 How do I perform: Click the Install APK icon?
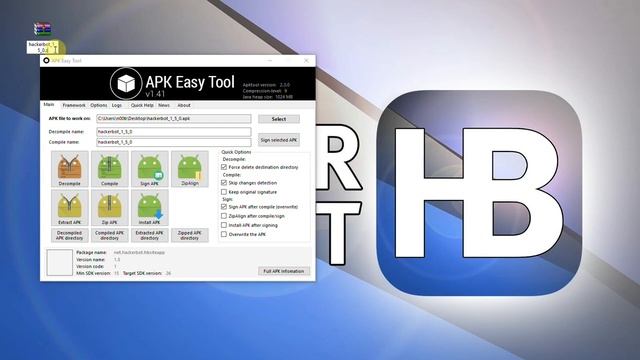[x=149, y=208]
